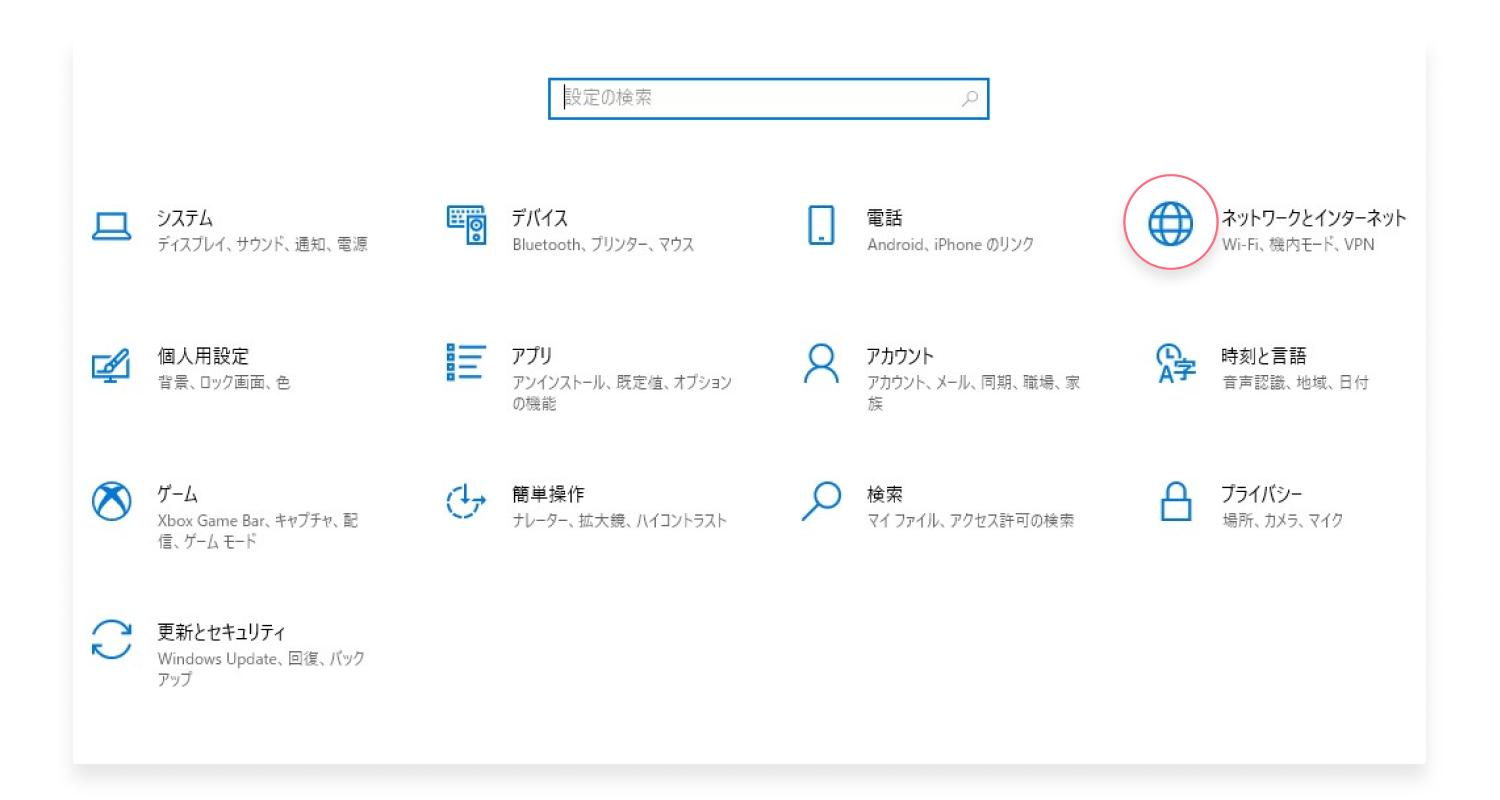
Task: Click the 電話 phone icon
Action: tap(821, 225)
